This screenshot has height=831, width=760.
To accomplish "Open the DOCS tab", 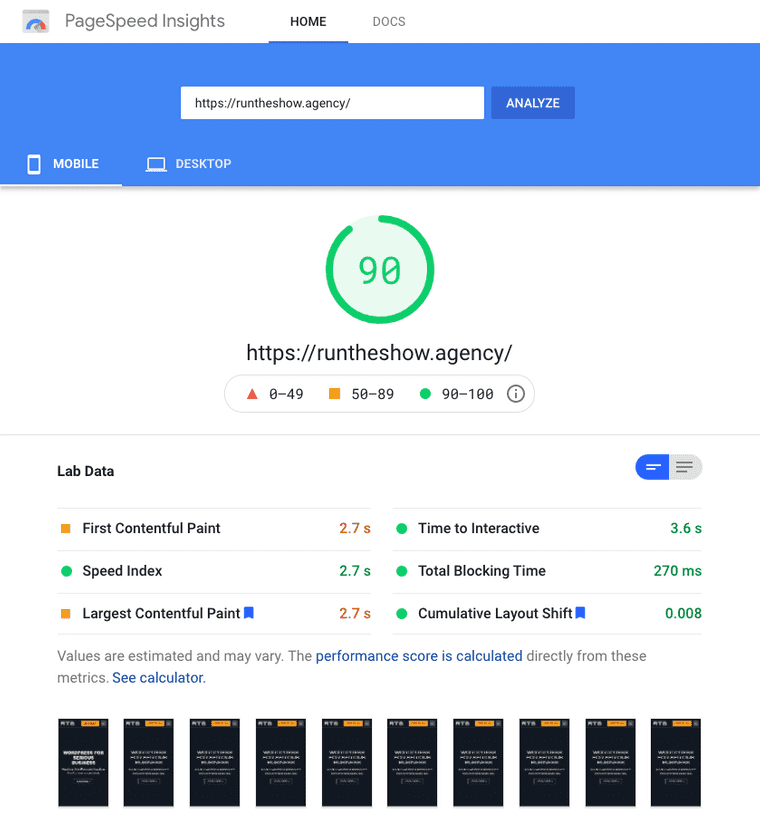I will [389, 22].
